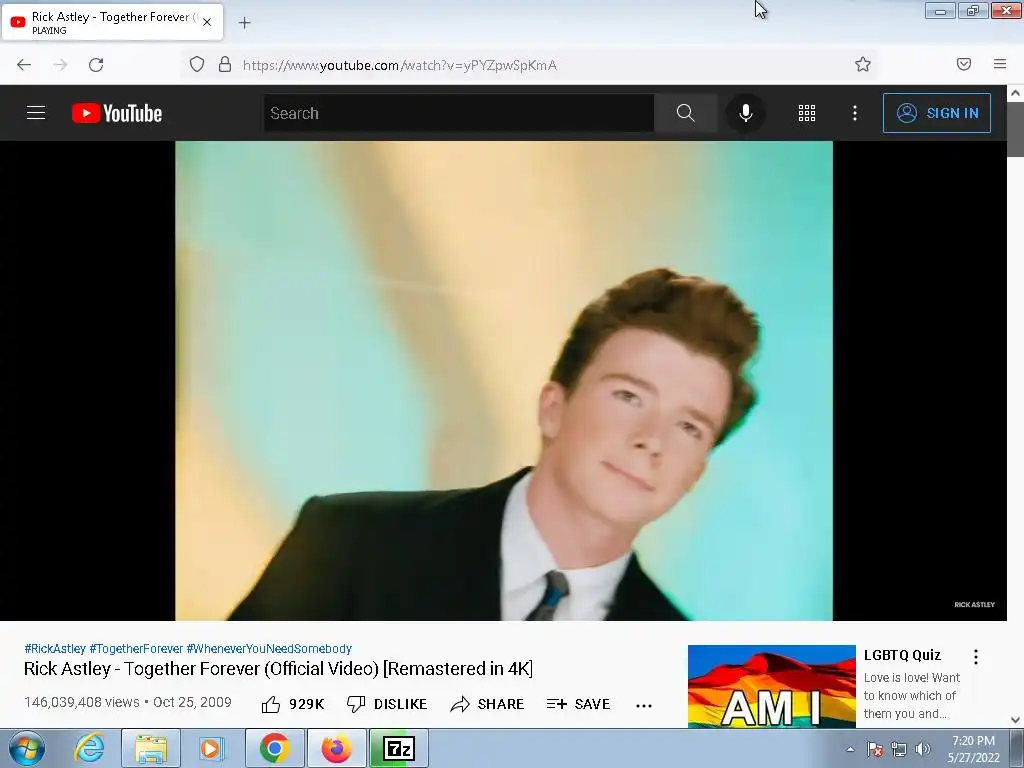Click the URL address bar
The width and height of the screenshot is (1024, 768).
[529, 65]
